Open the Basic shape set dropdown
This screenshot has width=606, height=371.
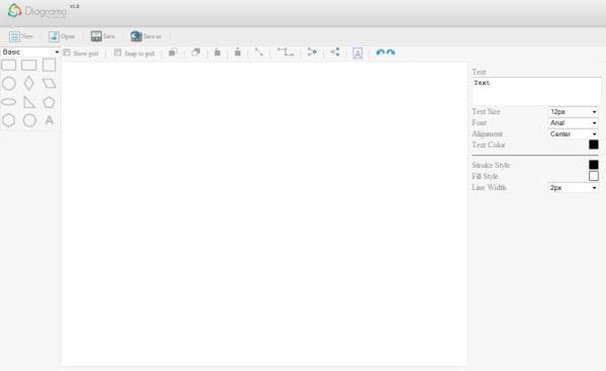(x=30, y=52)
